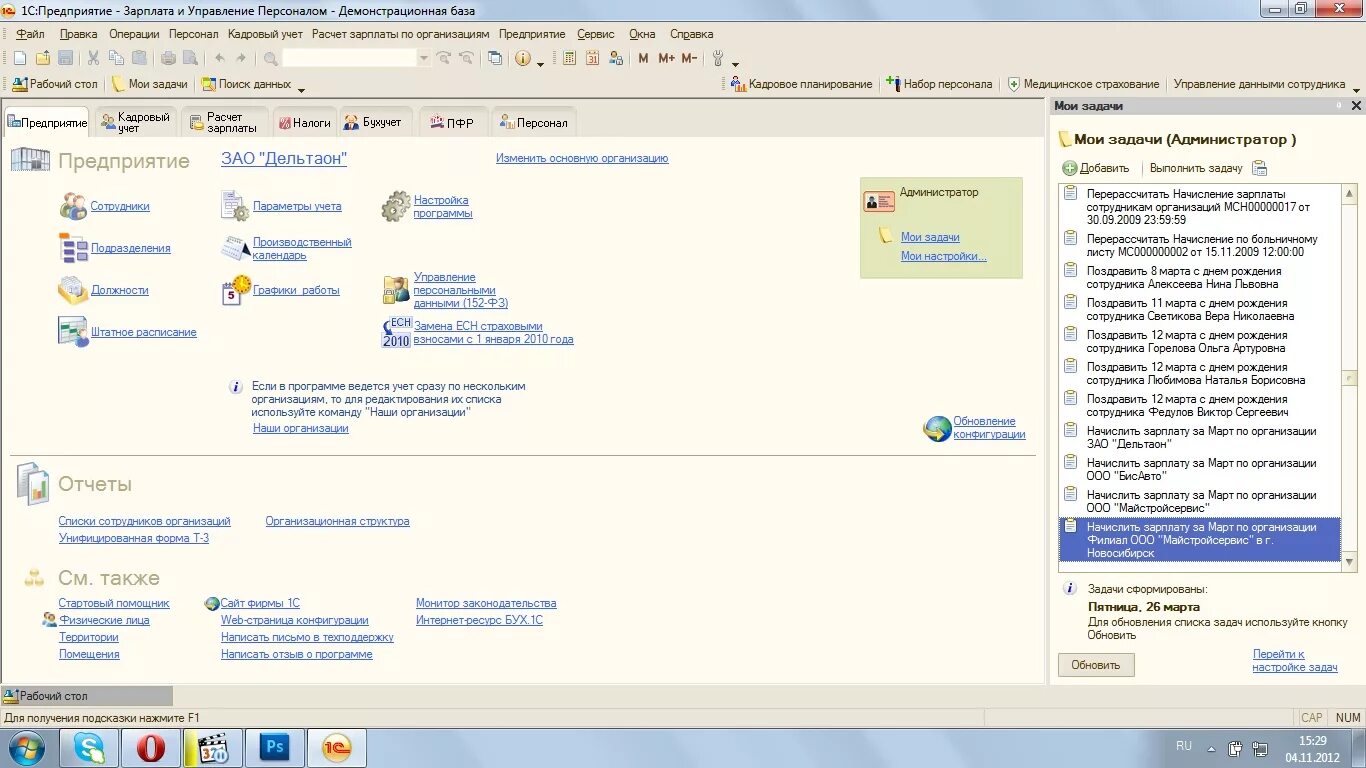Click the M+ memory toolbar icon

[x=667, y=57]
